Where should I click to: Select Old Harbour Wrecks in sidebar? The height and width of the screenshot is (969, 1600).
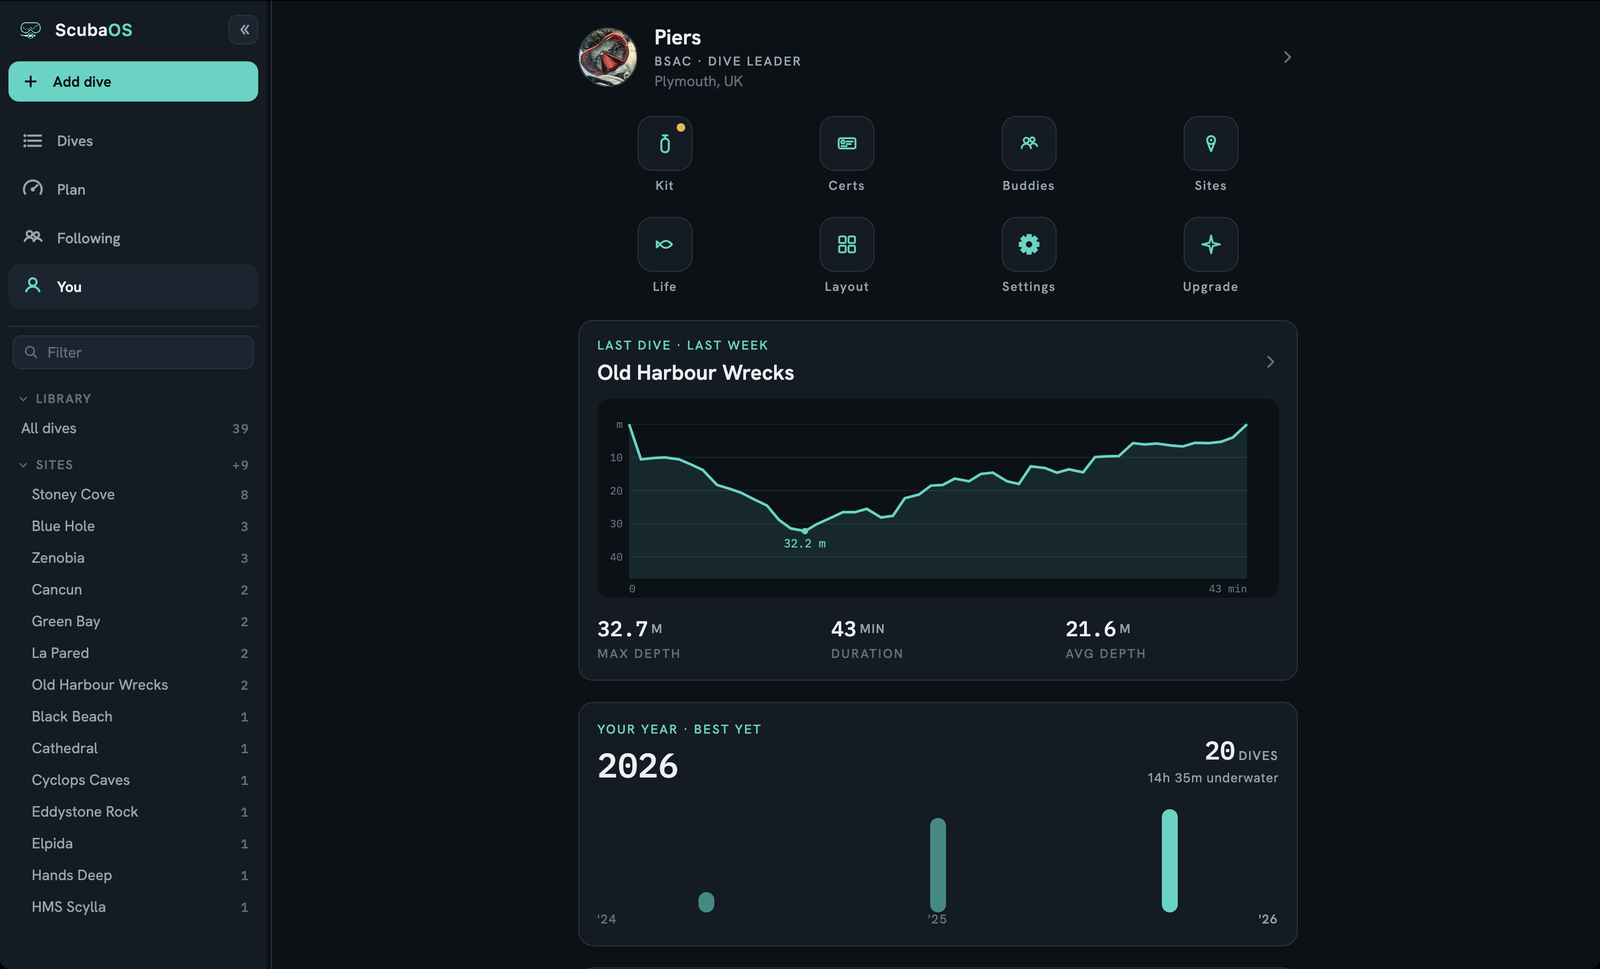point(133,685)
